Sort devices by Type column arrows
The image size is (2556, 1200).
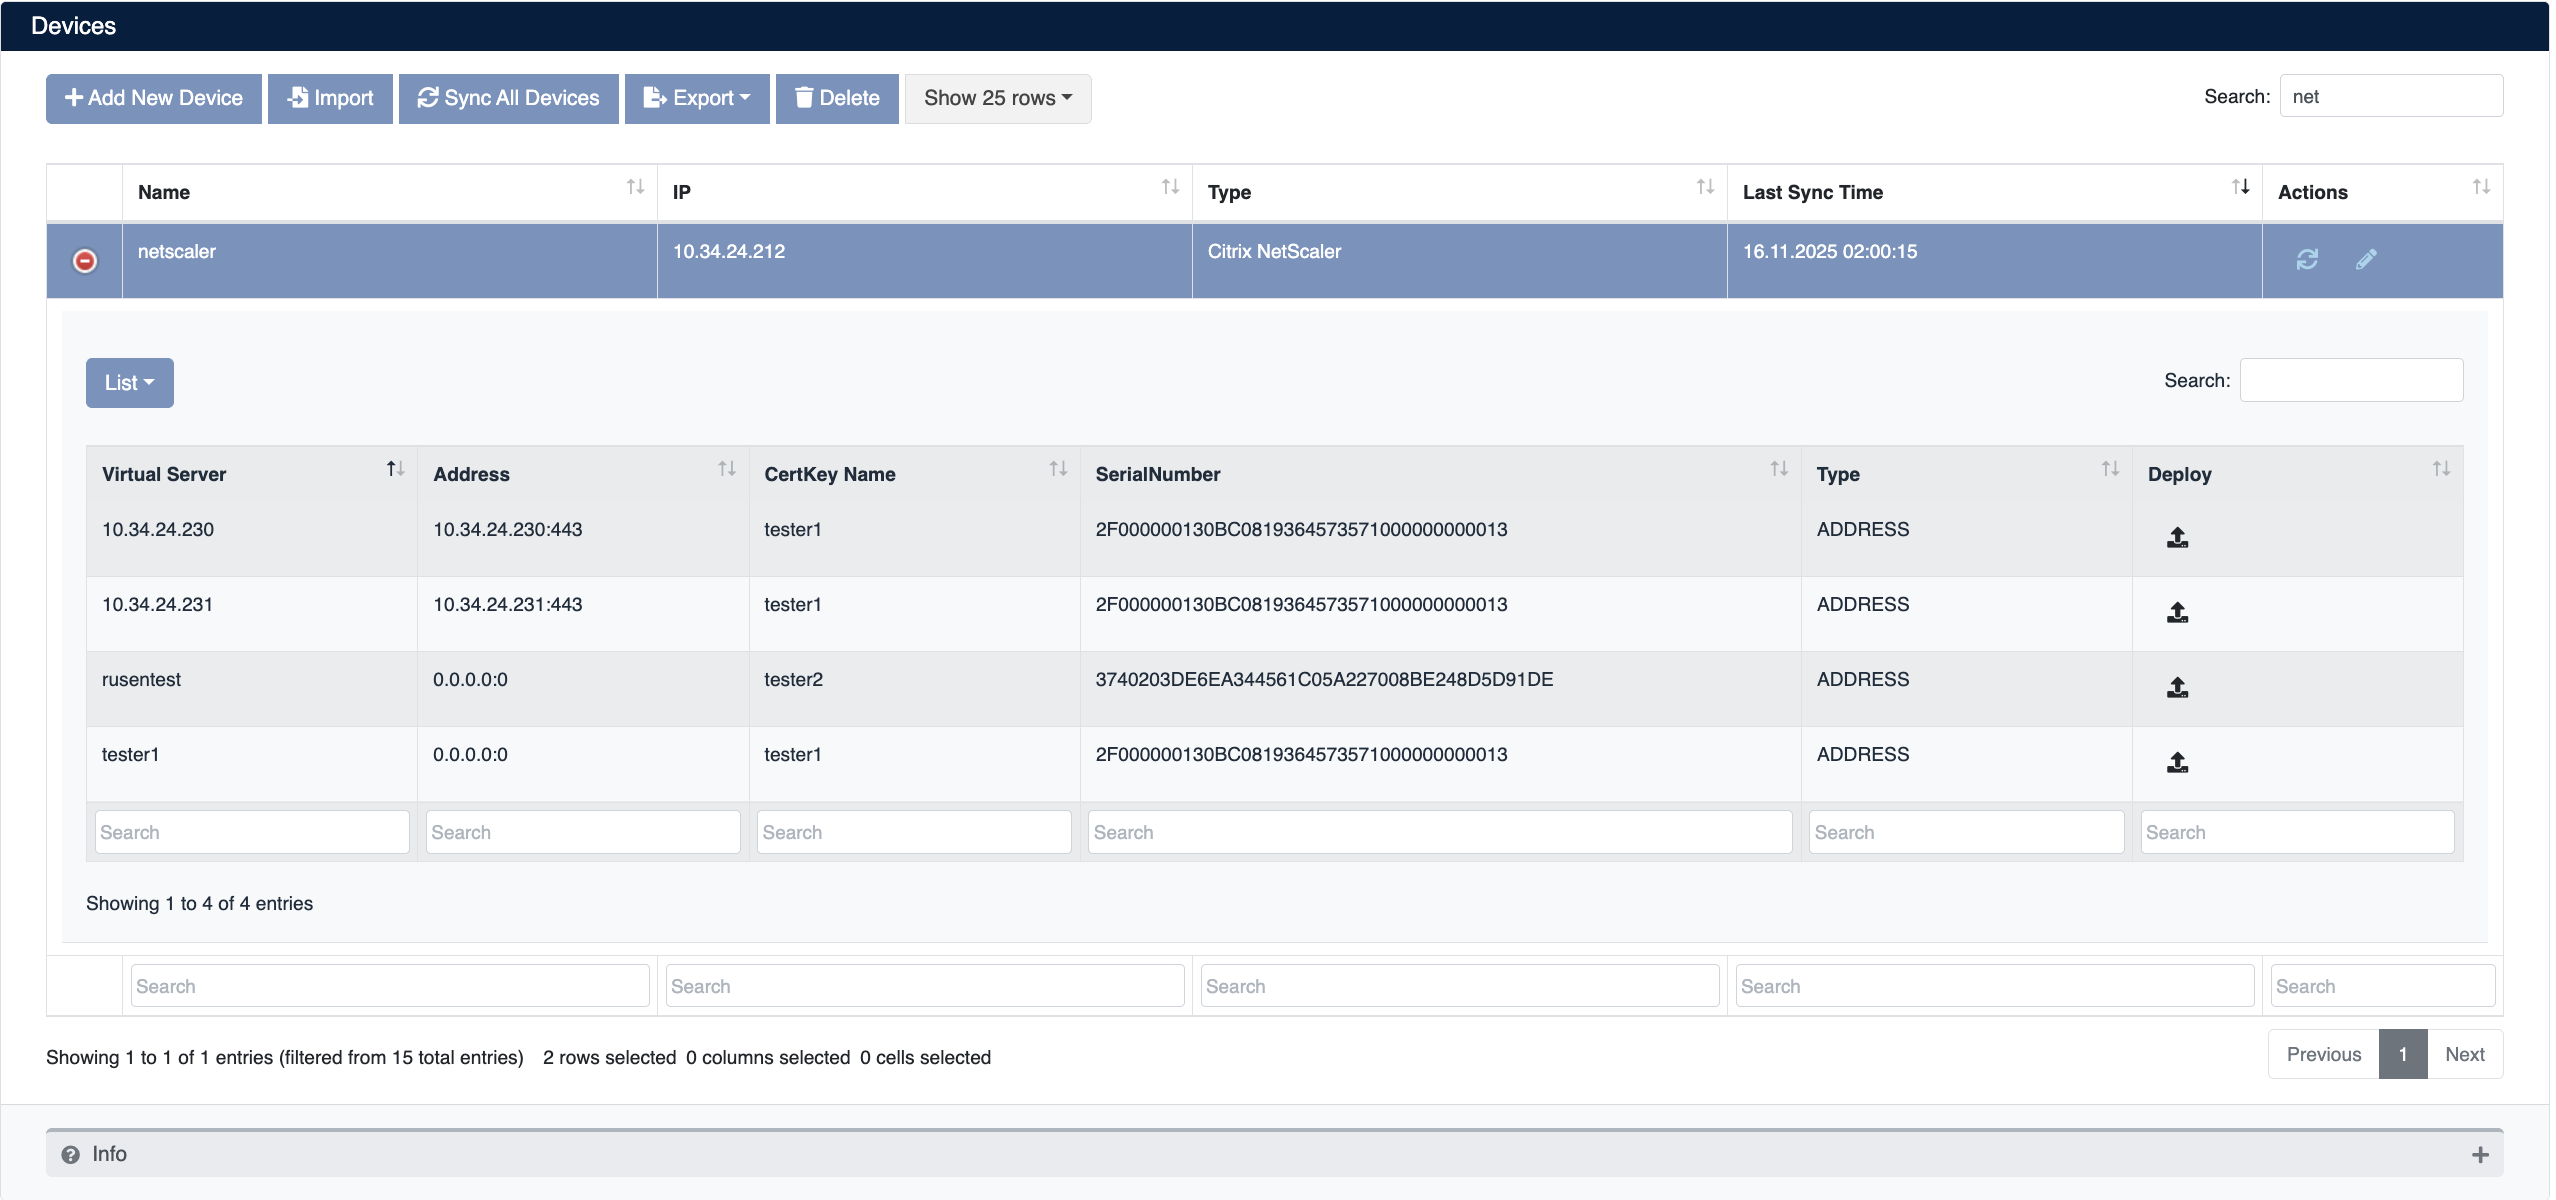(x=1705, y=187)
